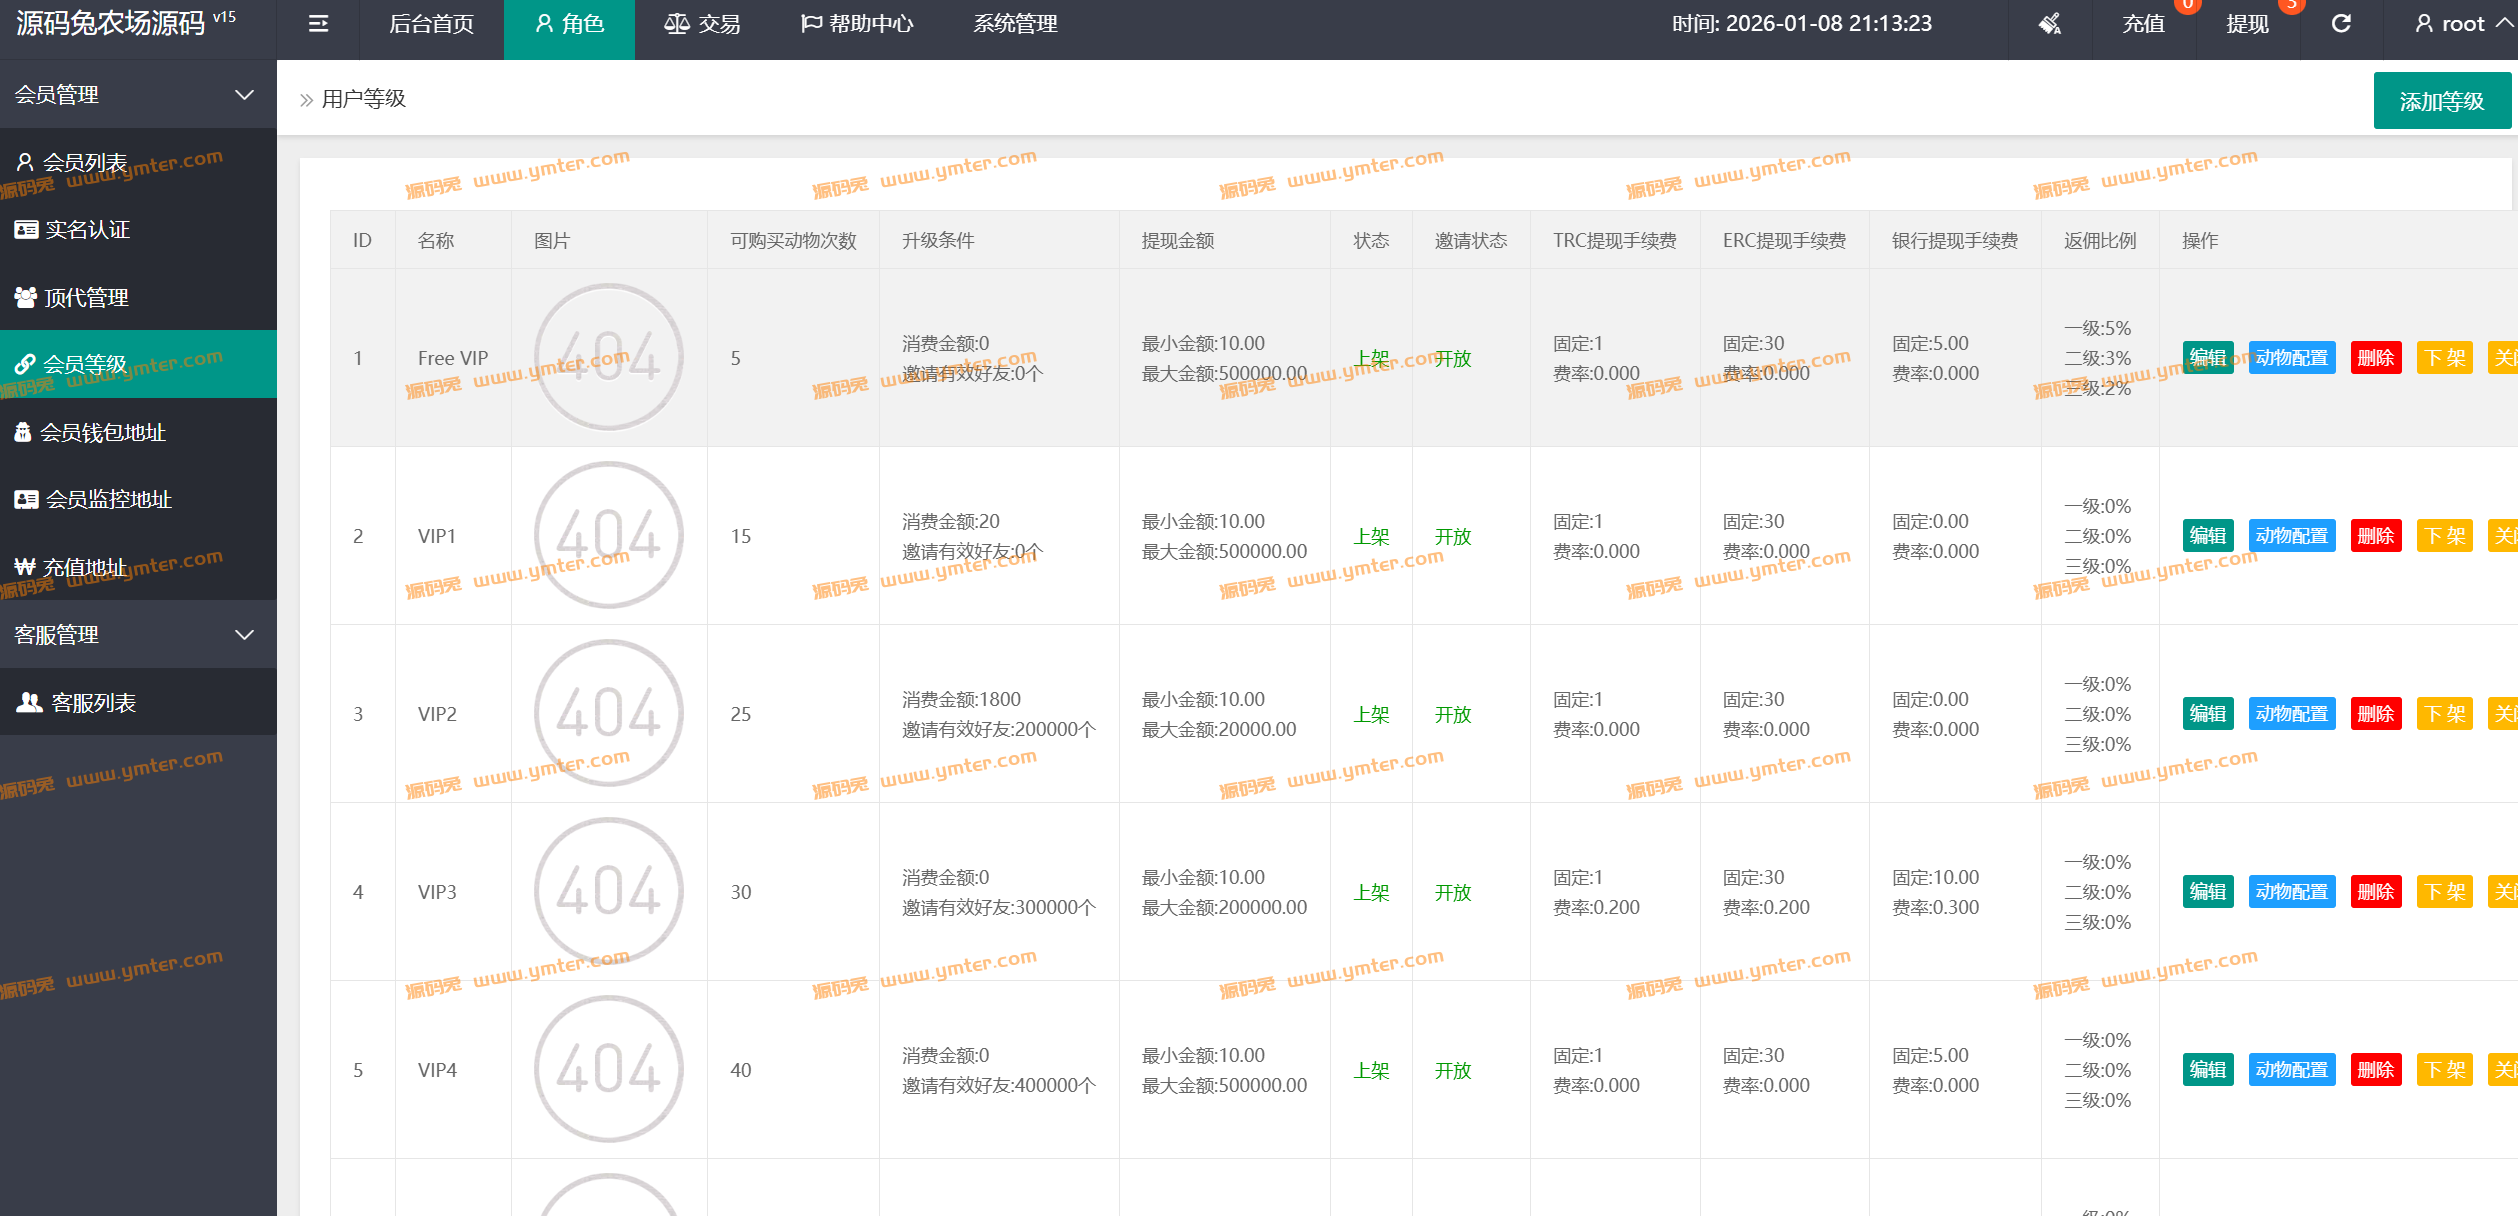Open 会员钱包地址 sidebar item
Screen dimensions: 2518x1216
coord(102,432)
